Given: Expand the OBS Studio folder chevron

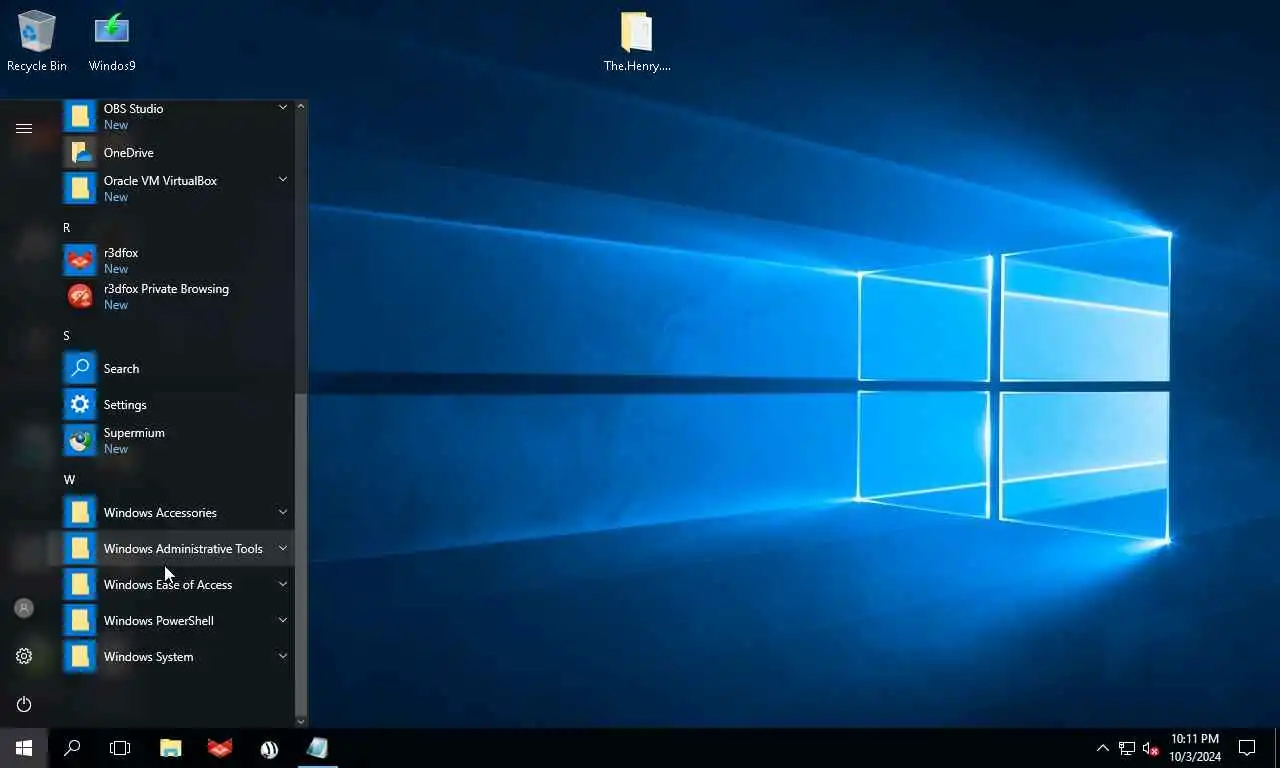Looking at the screenshot, I should coord(283,108).
